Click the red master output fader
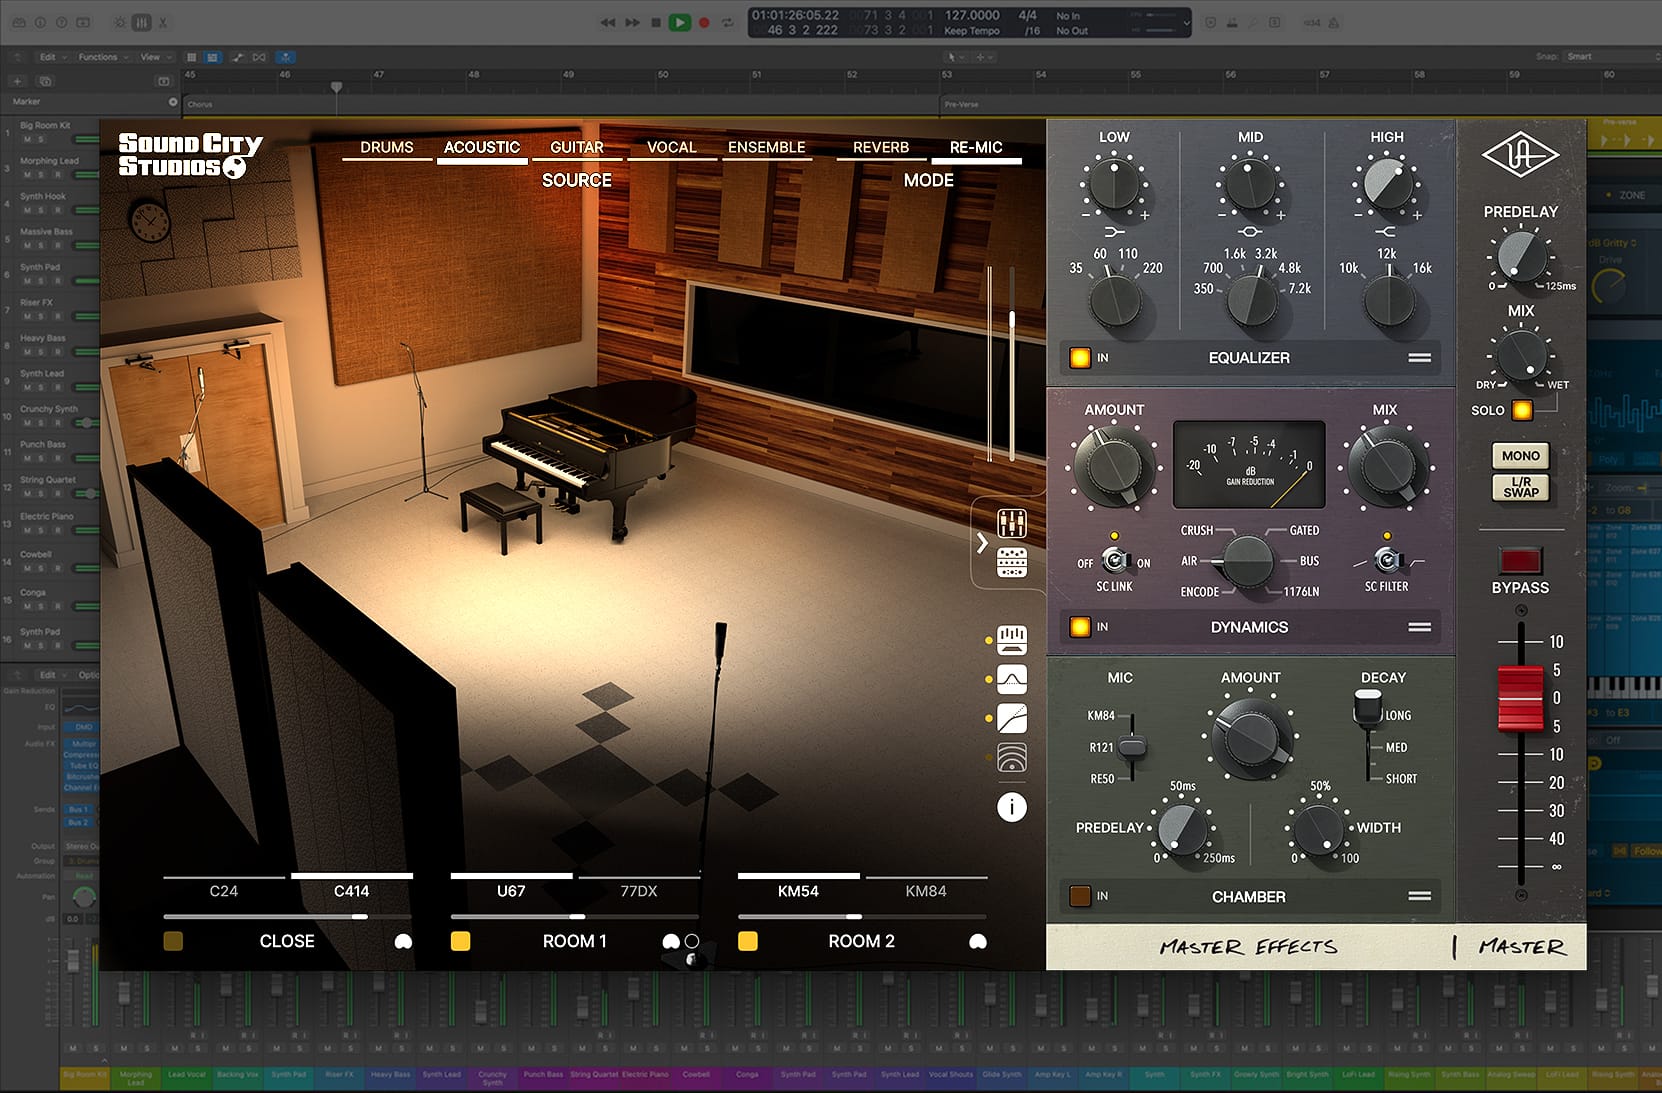 point(1520,697)
